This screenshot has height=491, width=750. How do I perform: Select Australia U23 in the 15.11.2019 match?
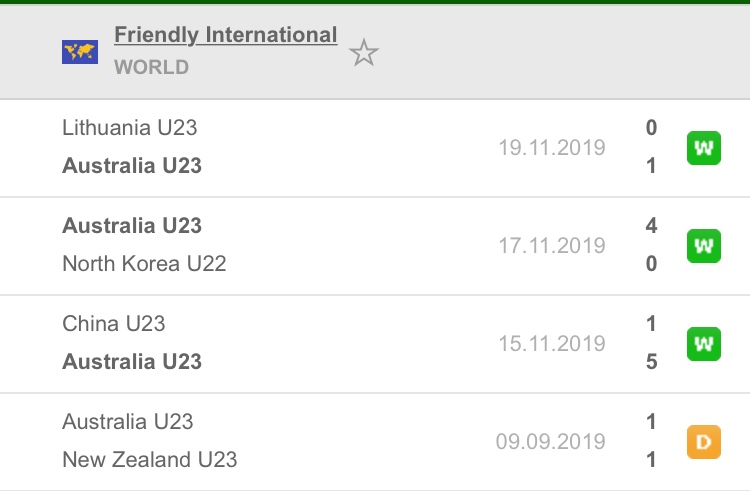point(132,361)
